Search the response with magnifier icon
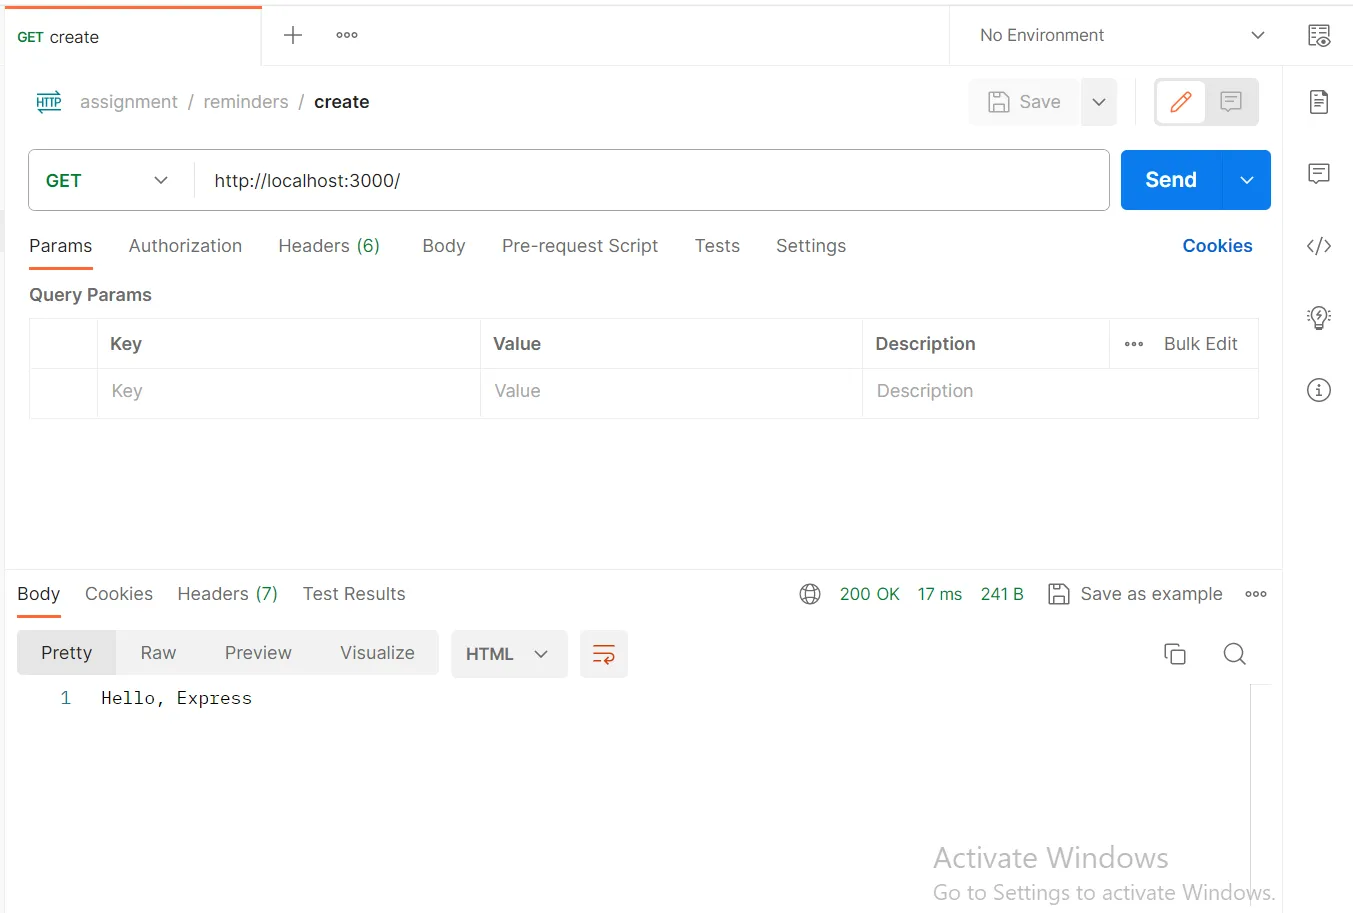The height and width of the screenshot is (913, 1353). coord(1234,653)
